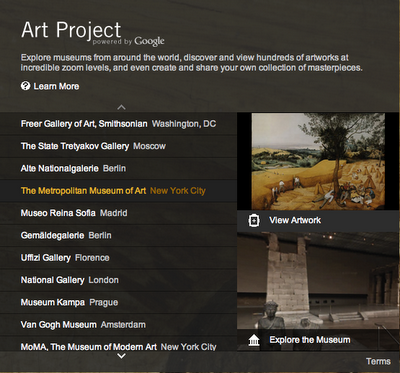Click the View Artwork frame icon

254,220
